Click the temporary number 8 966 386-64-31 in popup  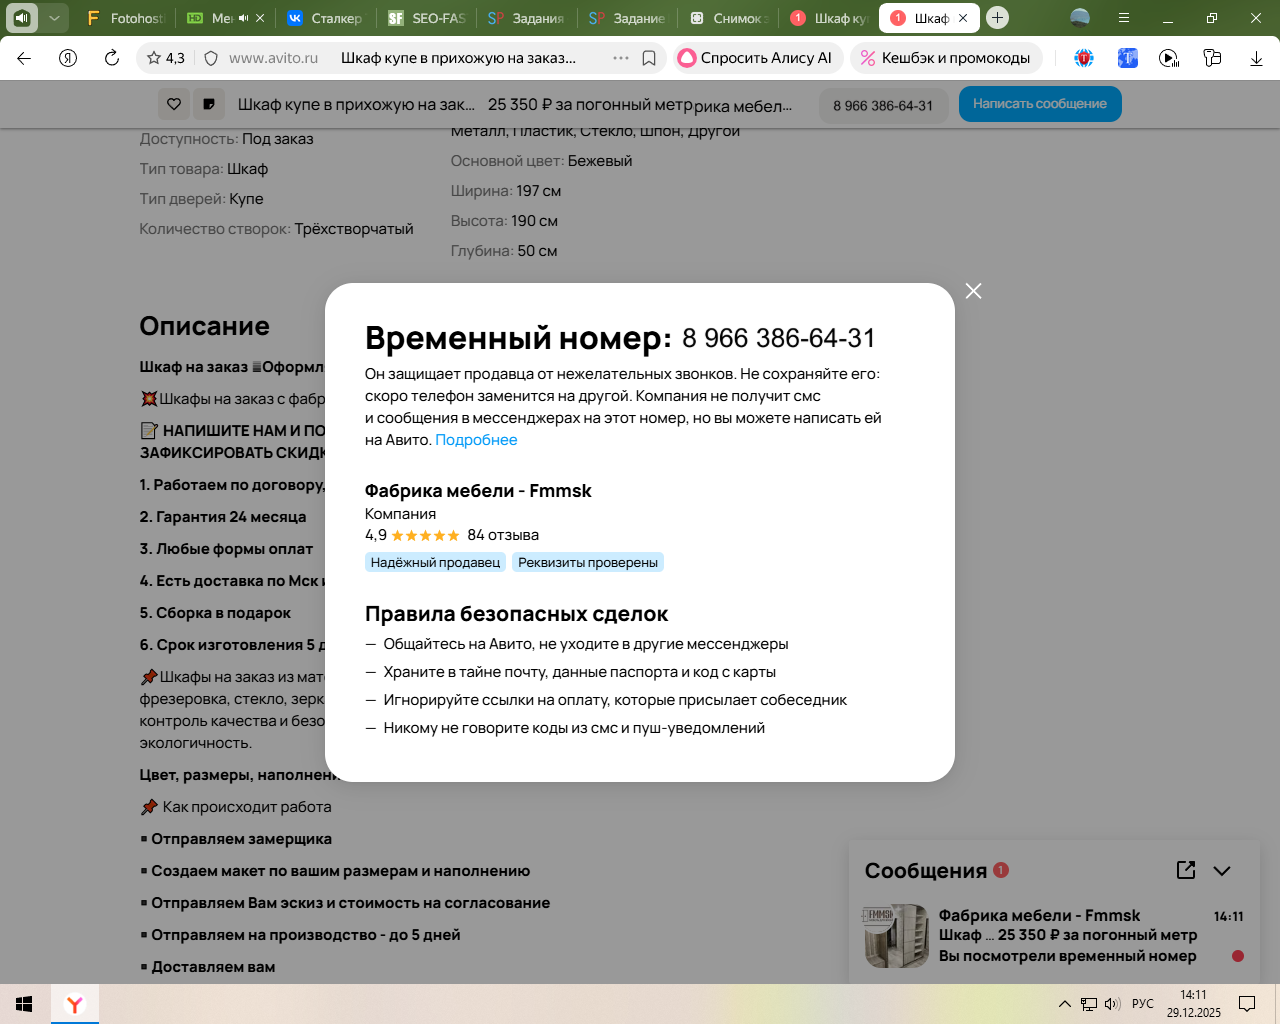pyautogui.click(x=778, y=339)
